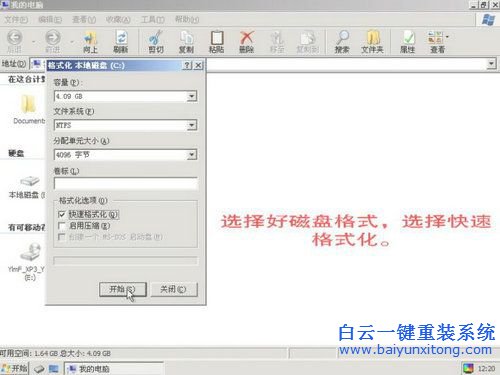Expand the 4096 bytes allocation size dropdown
This screenshot has width=500, height=375.
pyautogui.click(x=191, y=155)
